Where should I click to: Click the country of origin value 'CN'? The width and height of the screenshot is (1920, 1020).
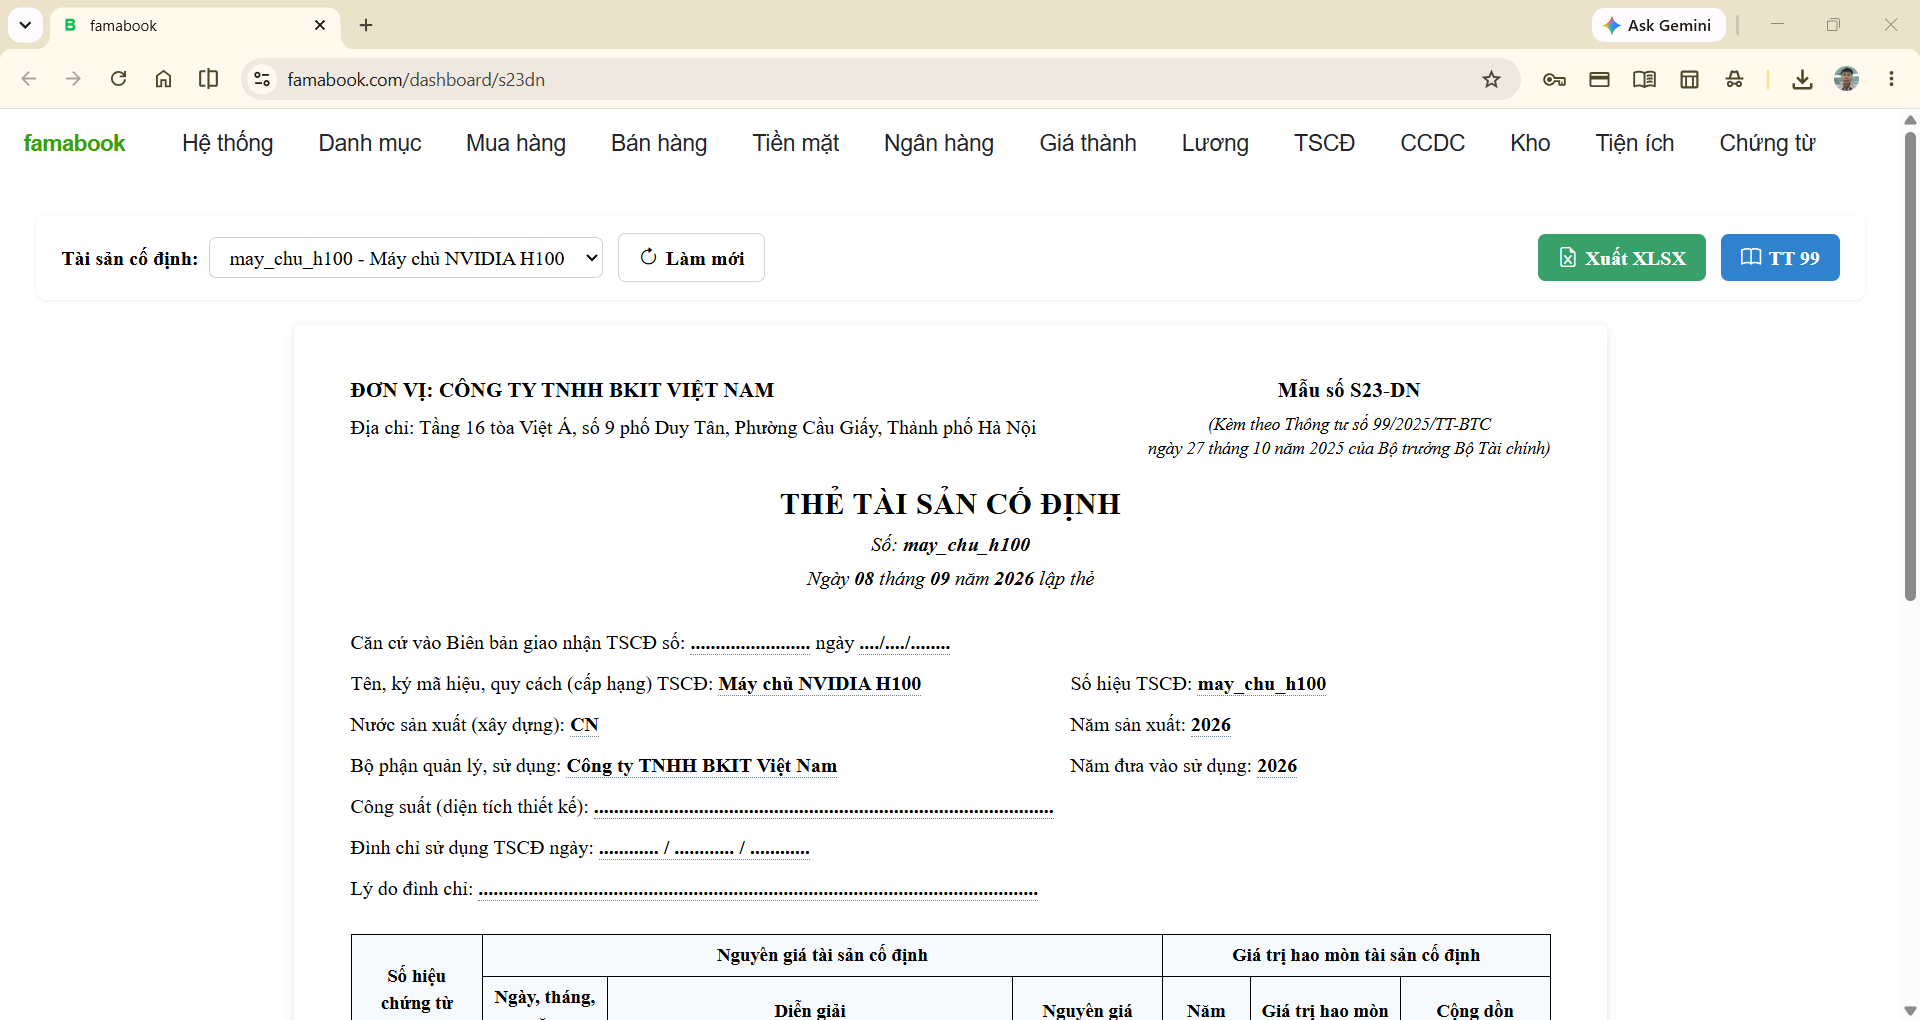[585, 725]
